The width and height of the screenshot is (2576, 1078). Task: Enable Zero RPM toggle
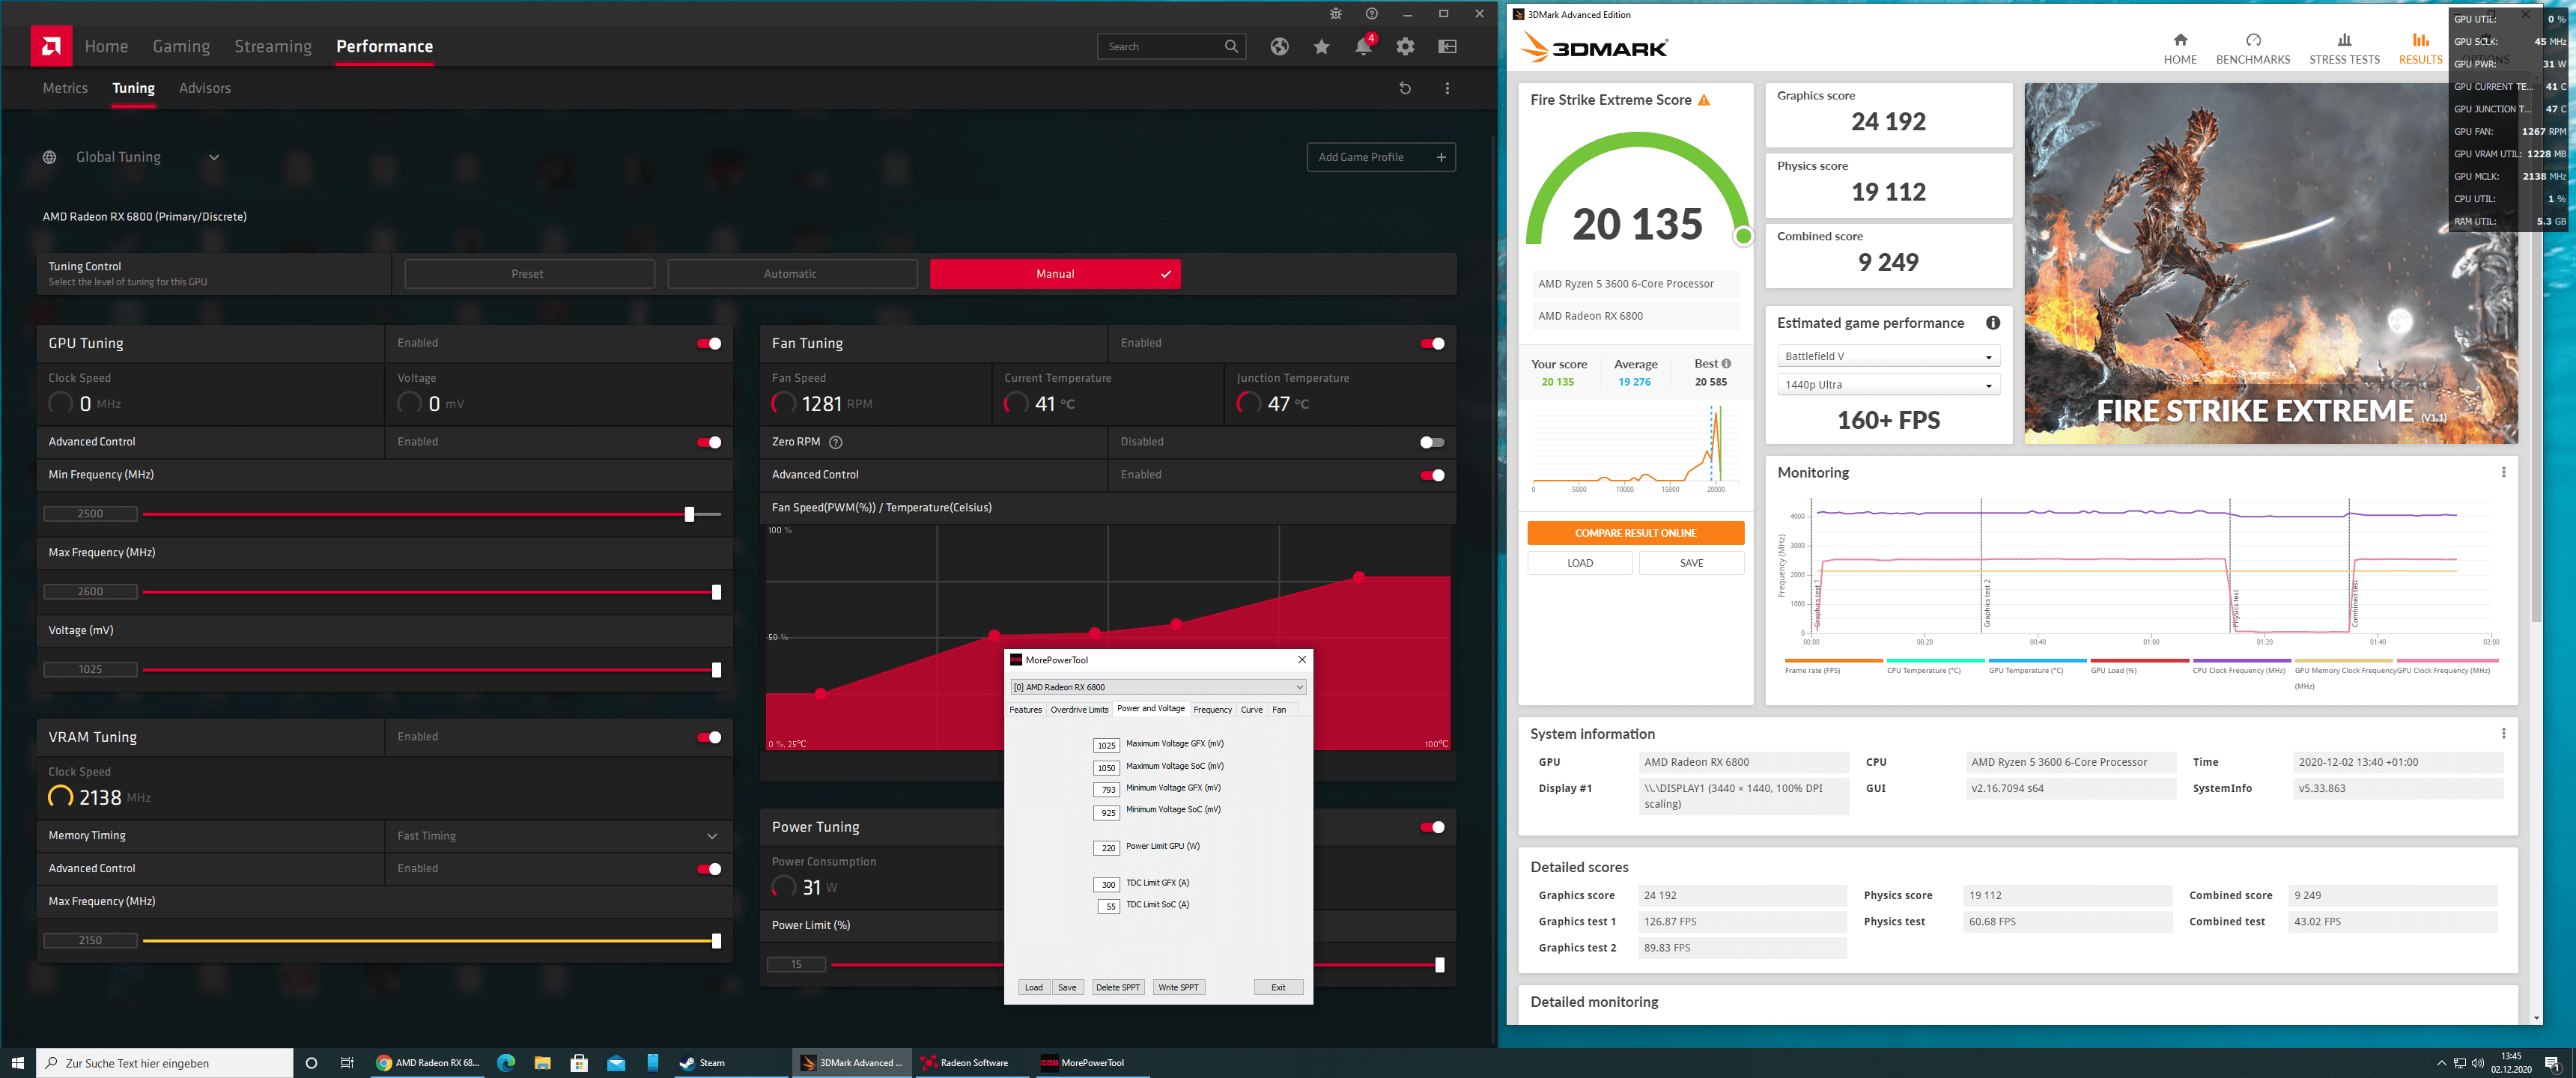1432,442
